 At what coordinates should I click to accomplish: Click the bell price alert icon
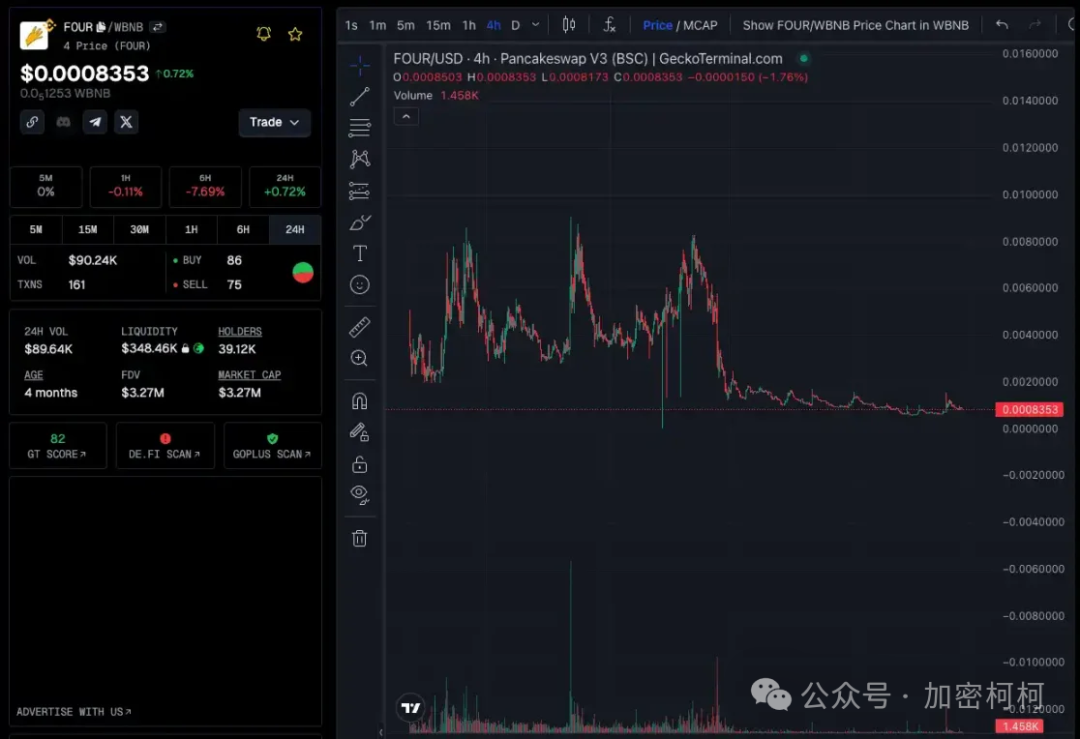[x=264, y=34]
